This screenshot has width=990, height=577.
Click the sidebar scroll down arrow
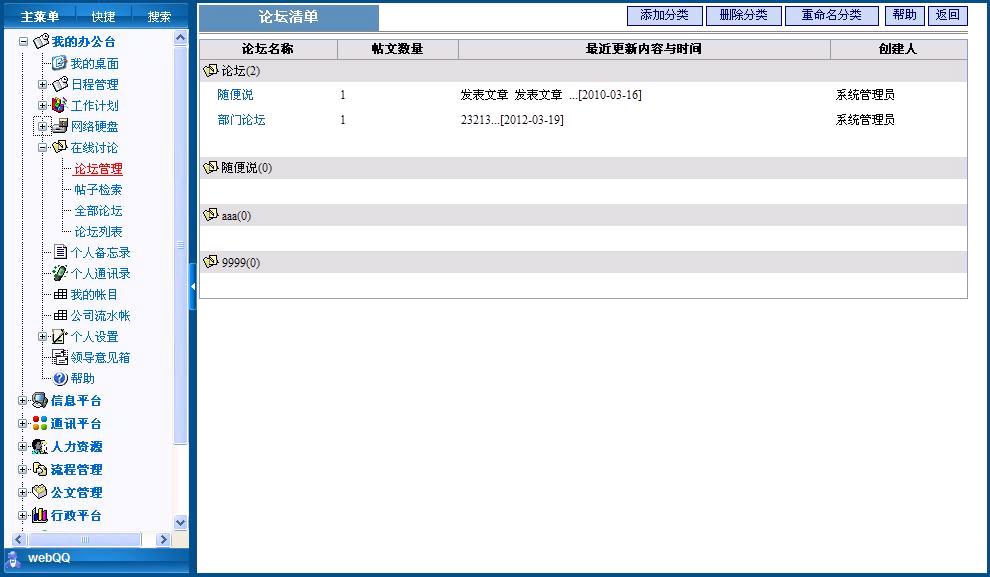pyautogui.click(x=181, y=522)
